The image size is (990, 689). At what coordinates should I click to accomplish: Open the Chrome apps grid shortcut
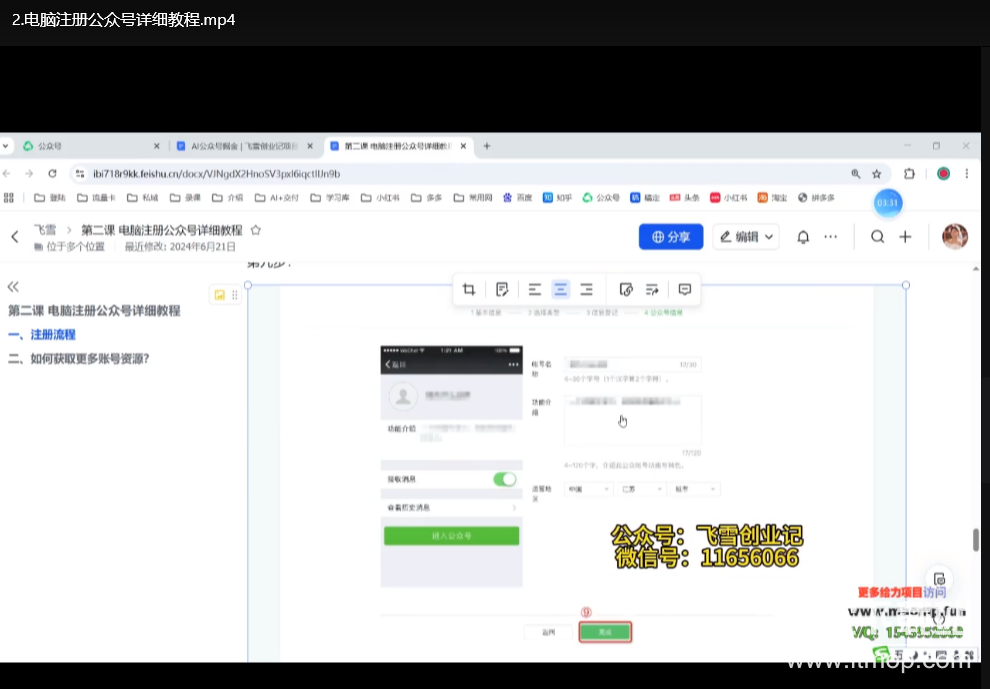point(9,198)
